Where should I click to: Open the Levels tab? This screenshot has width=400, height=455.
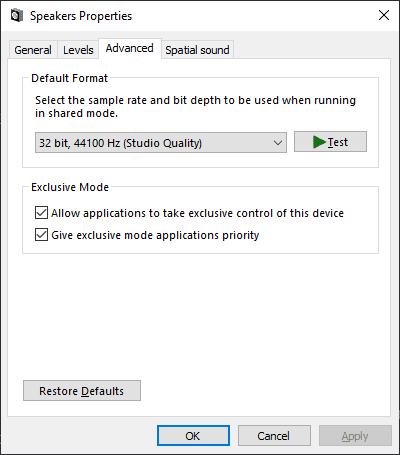pos(78,50)
